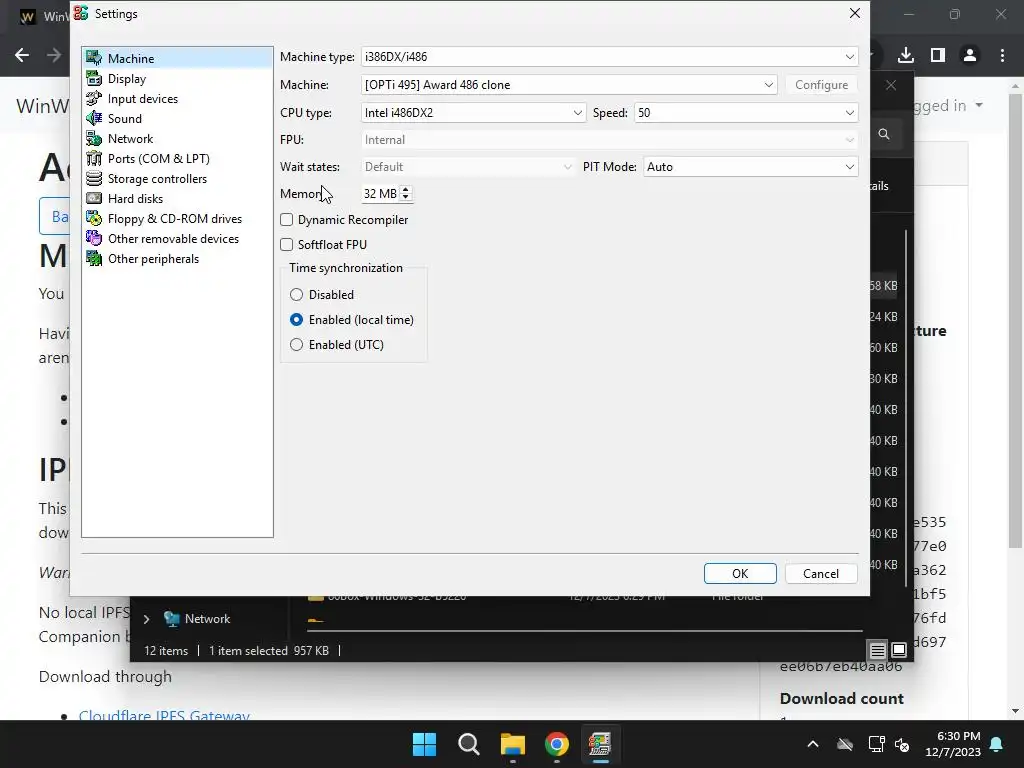1024x768 pixels.
Task: Click the 86Box app icon in Settings title bar
Action: click(81, 13)
